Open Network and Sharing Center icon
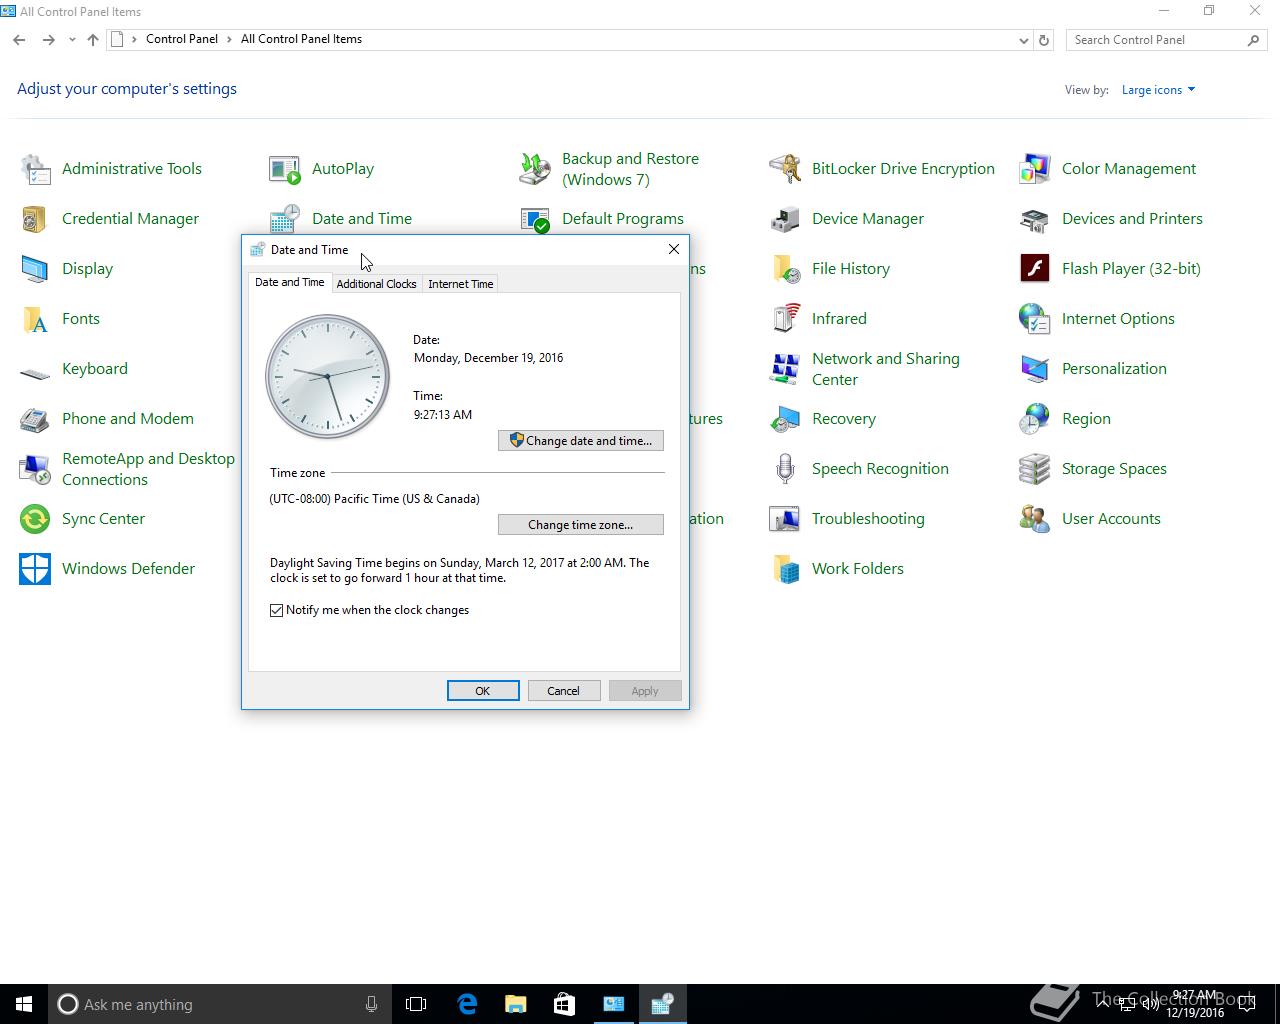This screenshot has height=1024, width=1280. pyautogui.click(x=785, y=369)
